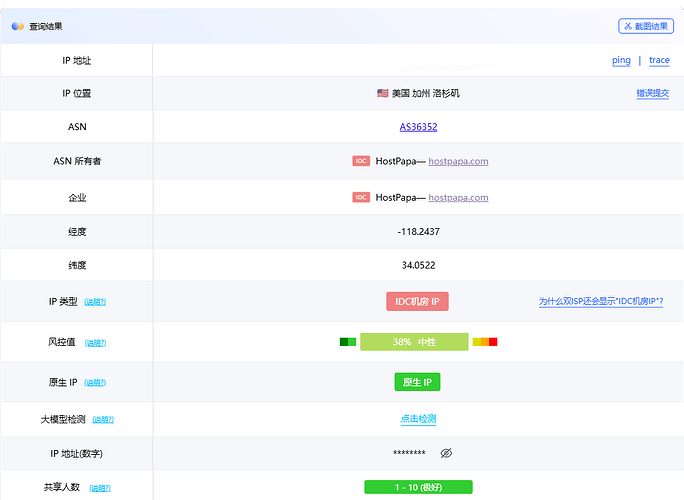The width and height of the screenshot is (684, 500).
Task: Open 说明 help link next to 共享人数
Action: [100, 488]
